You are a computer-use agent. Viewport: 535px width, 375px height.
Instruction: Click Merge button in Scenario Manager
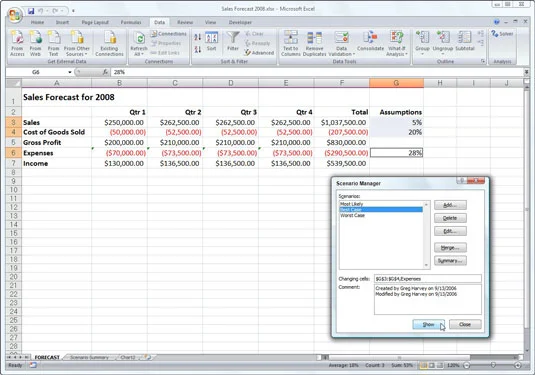[x=450, y=248]
